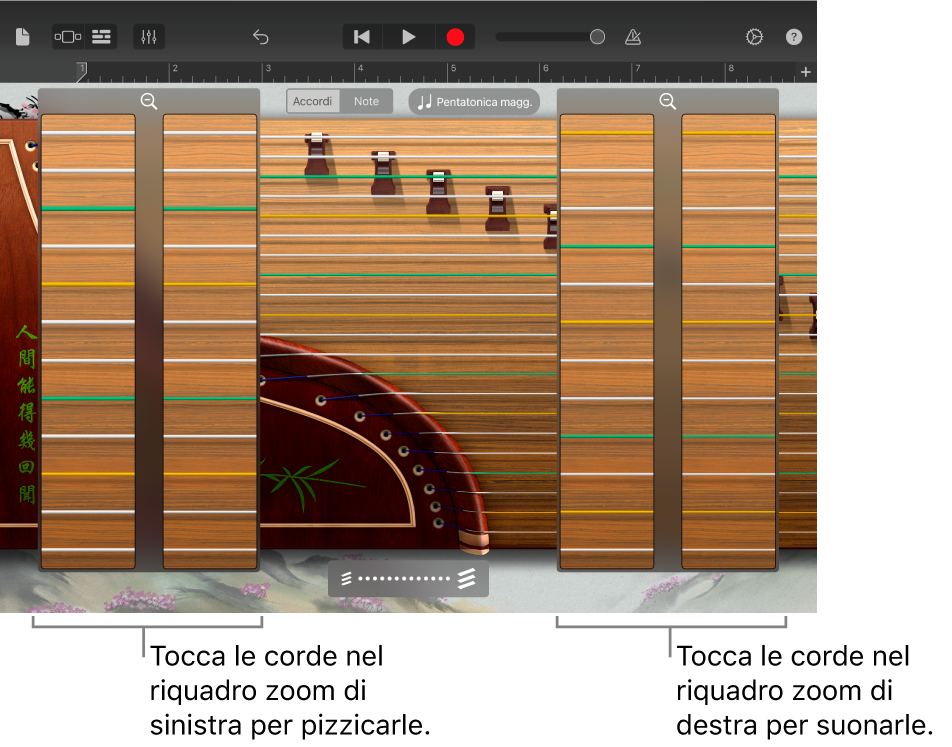Zoom out the right chord strips with the magnifier
952x747 pixels.
click(667, 101)
